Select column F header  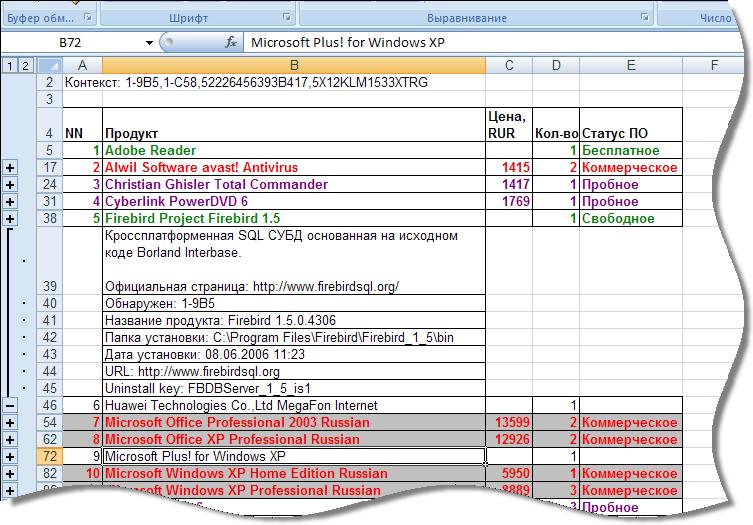click(714, 65)
